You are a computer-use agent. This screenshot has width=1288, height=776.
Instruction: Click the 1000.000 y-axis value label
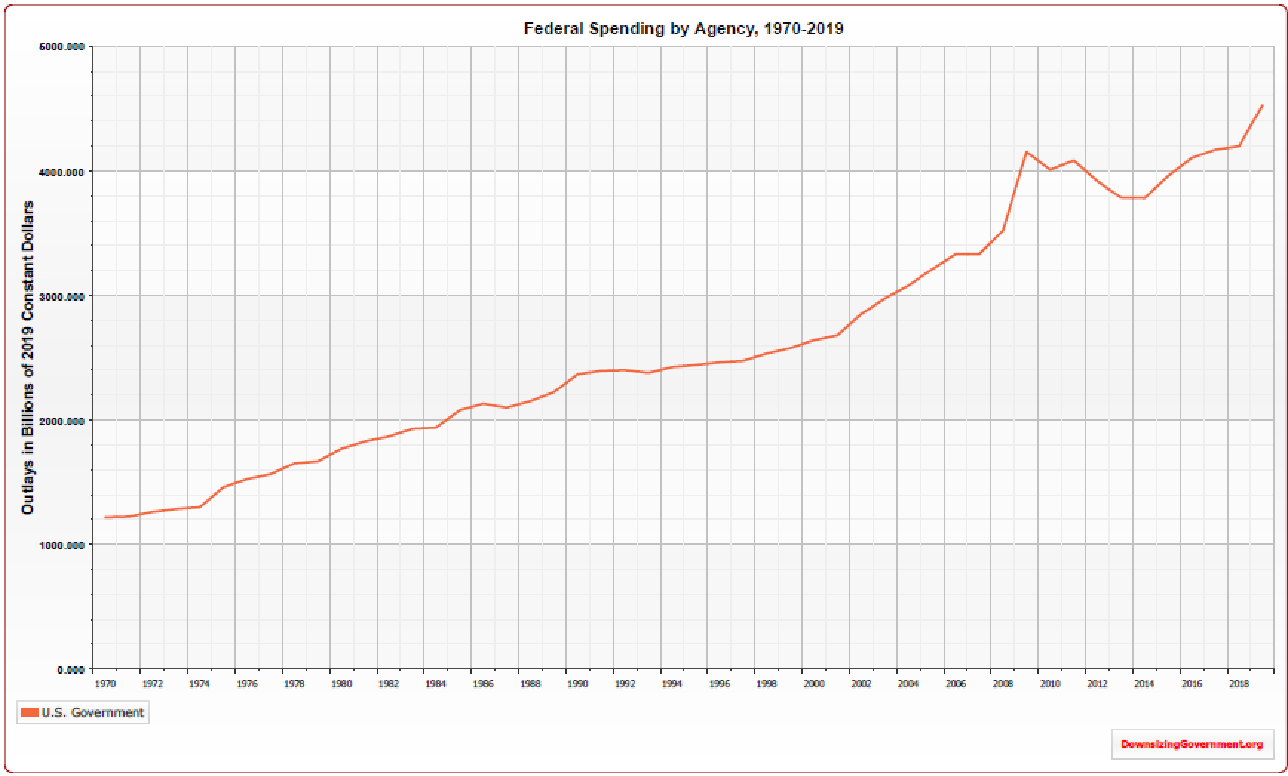63,545
